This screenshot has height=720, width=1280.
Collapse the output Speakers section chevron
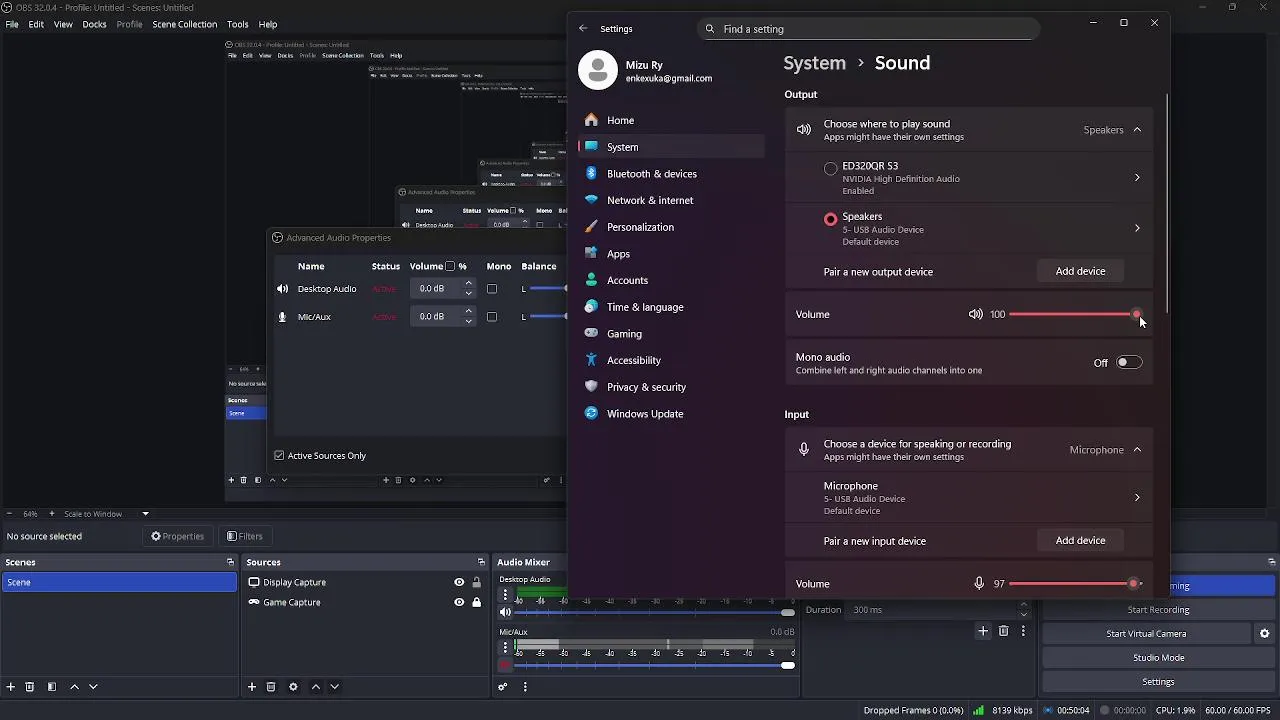click(x=1137, y=130)
